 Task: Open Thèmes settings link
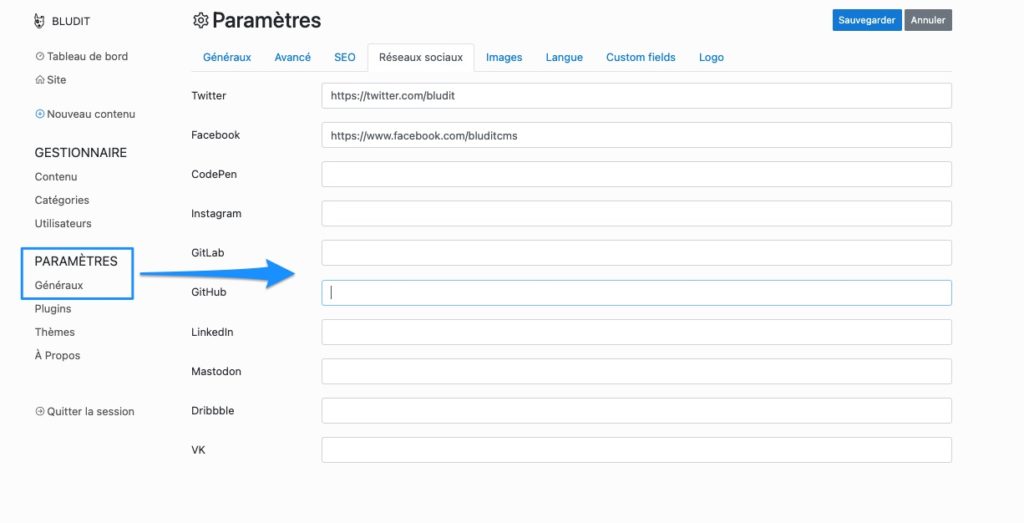(55, 332)
